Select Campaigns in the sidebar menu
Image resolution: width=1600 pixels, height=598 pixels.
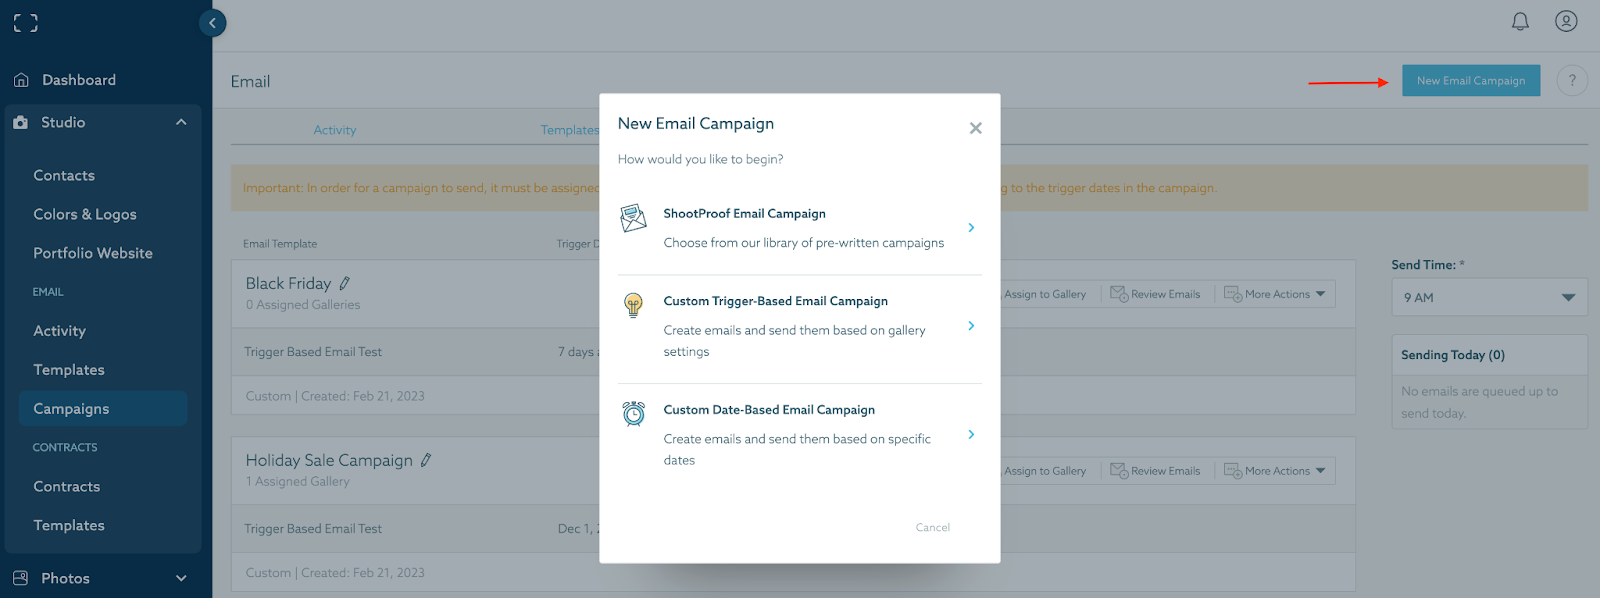tap(71, 408)
